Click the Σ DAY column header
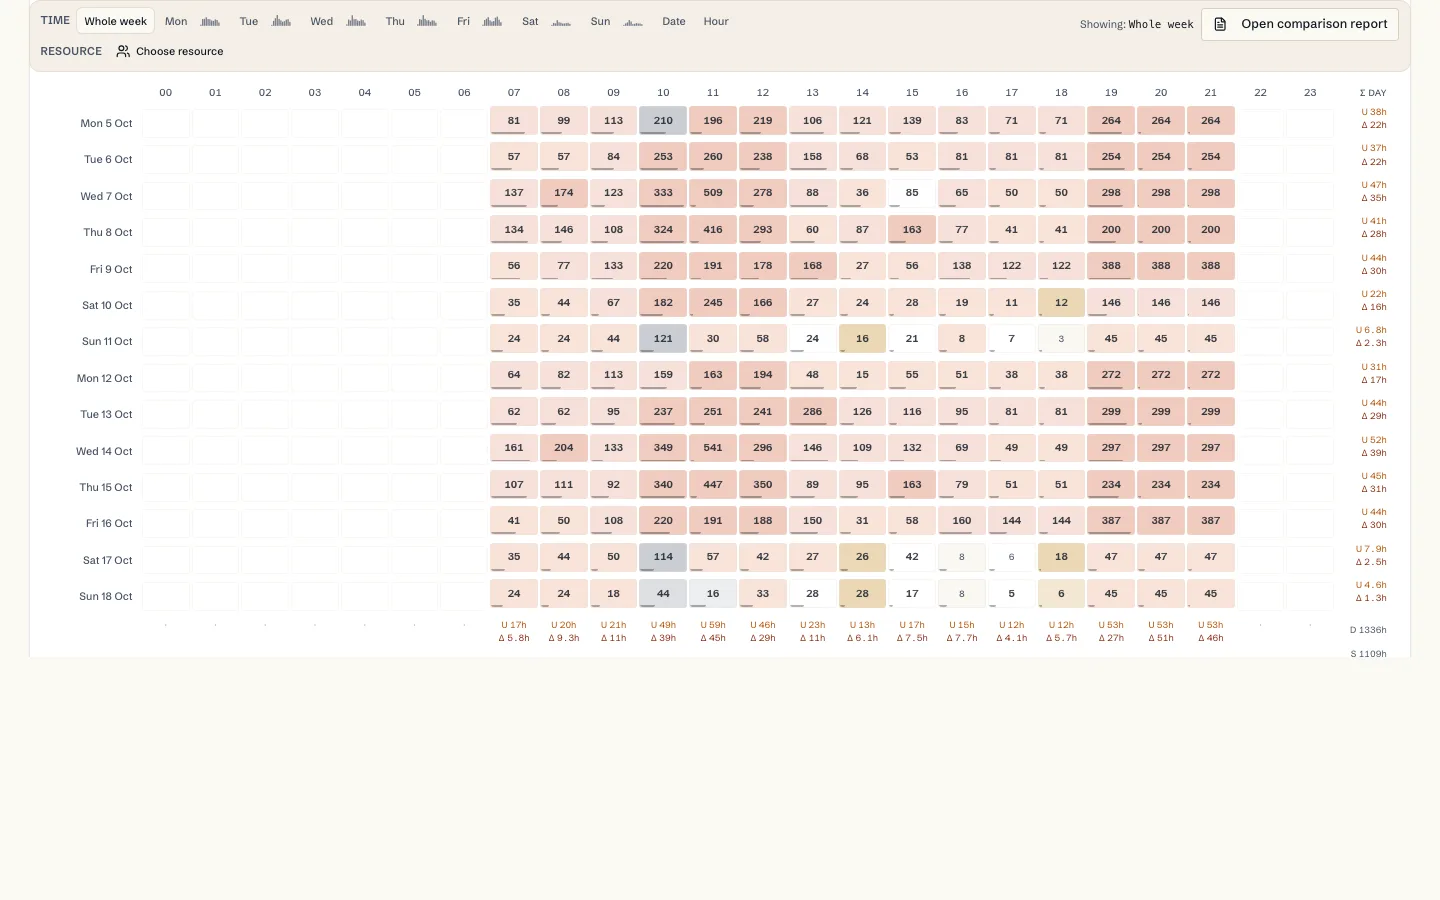This screenshot has height=900, width=1440. click(1373, 93)
